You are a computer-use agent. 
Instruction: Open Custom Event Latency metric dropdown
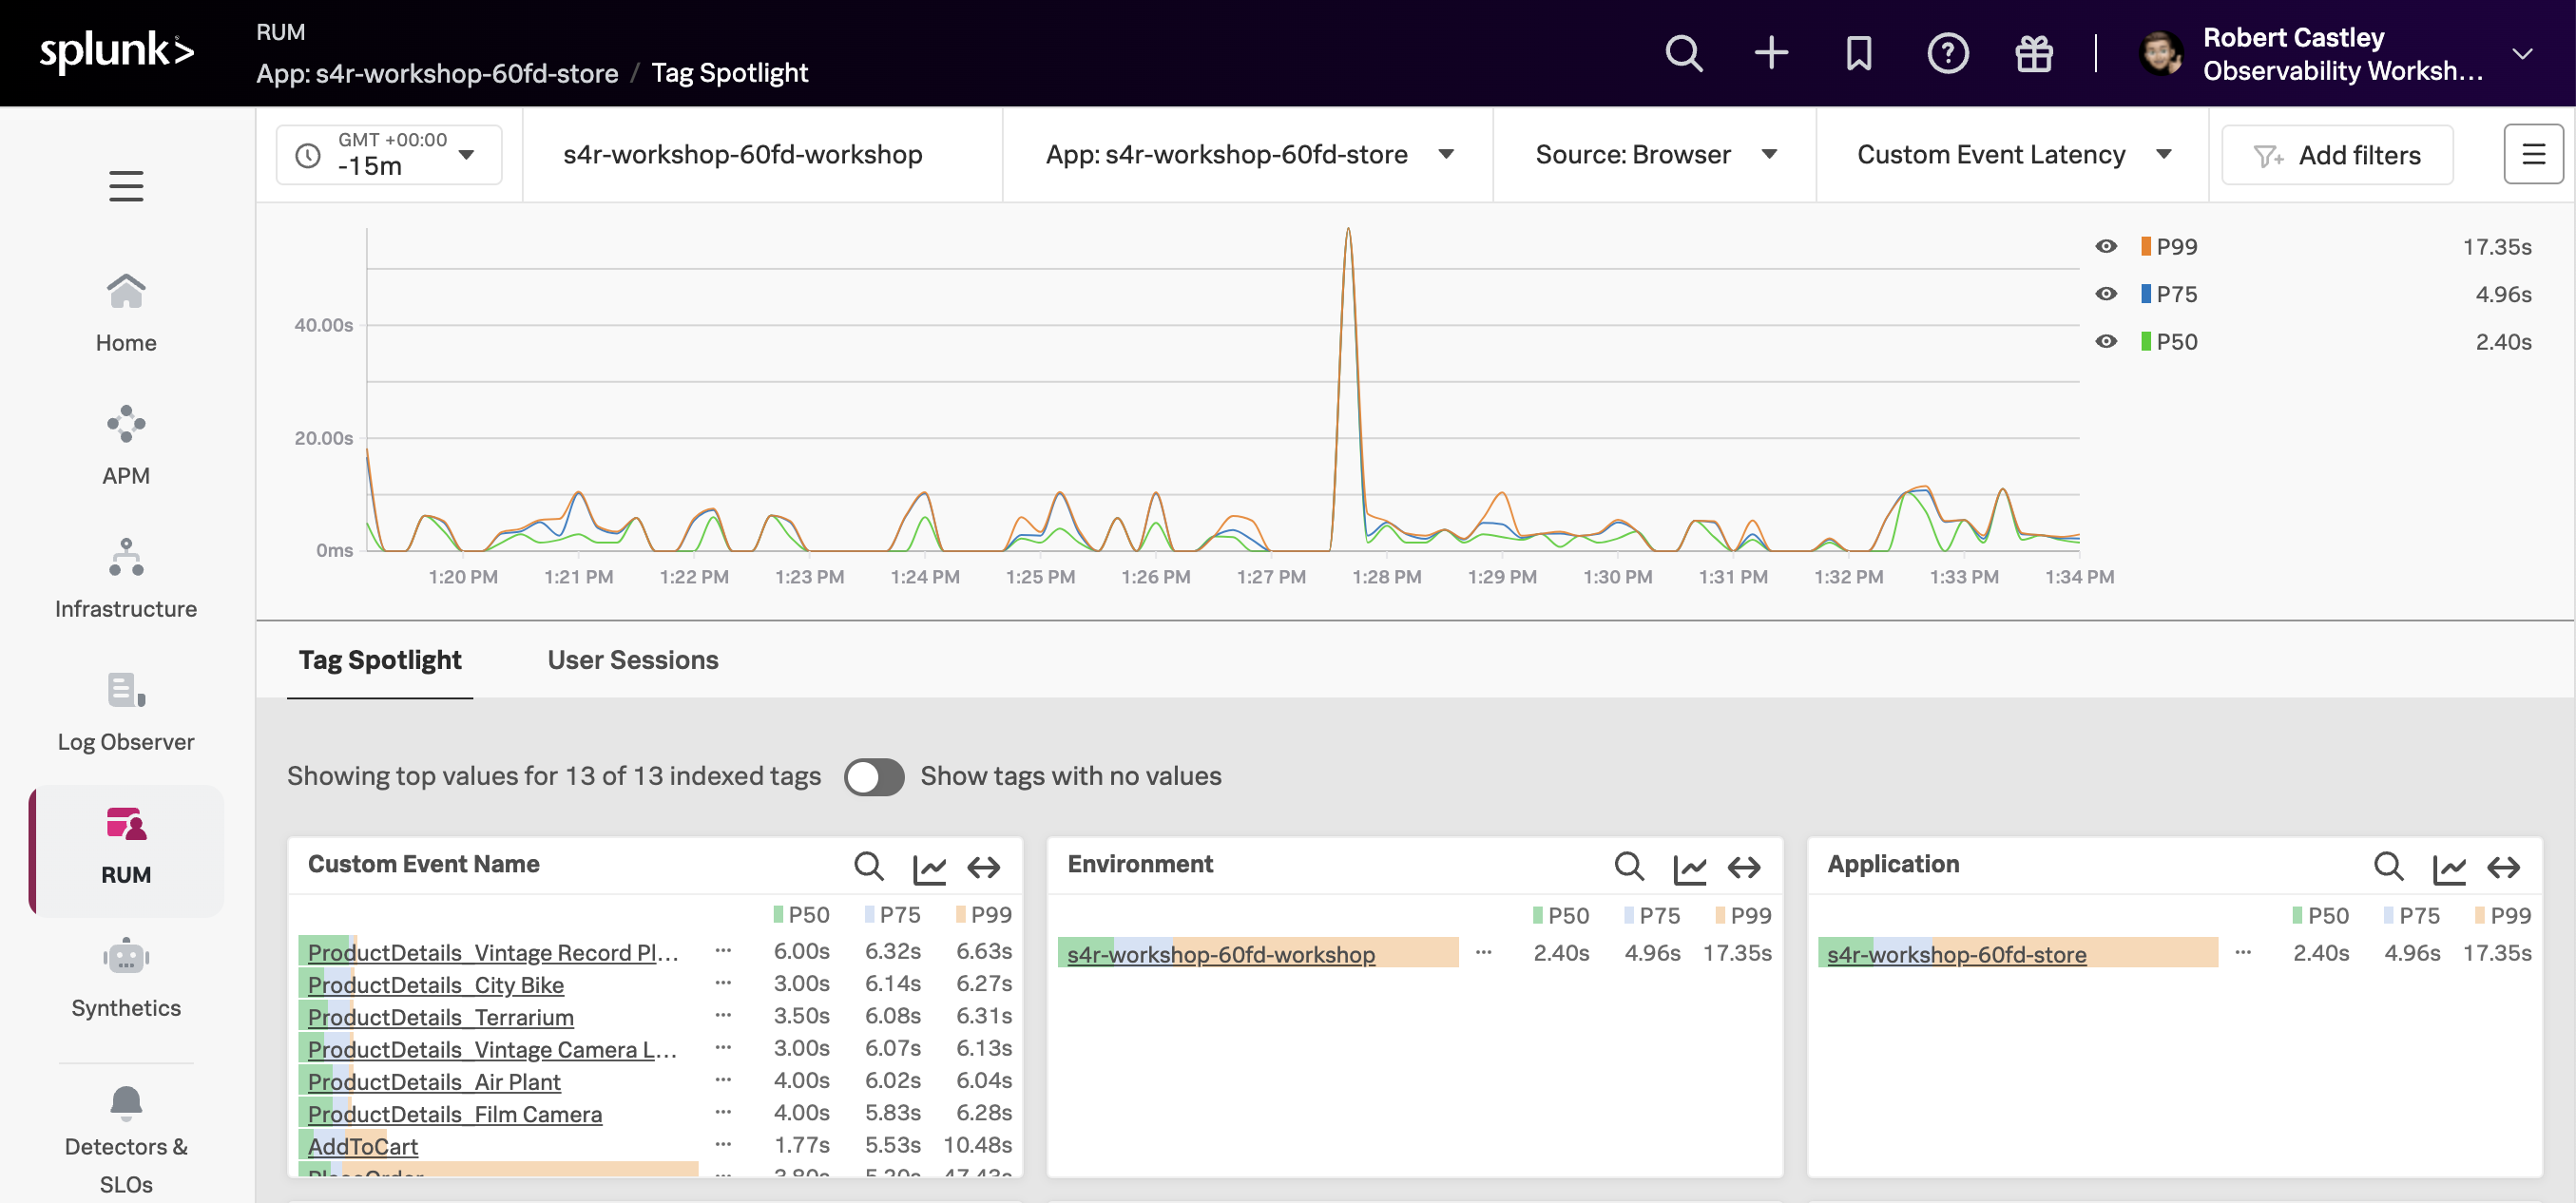2012,155
